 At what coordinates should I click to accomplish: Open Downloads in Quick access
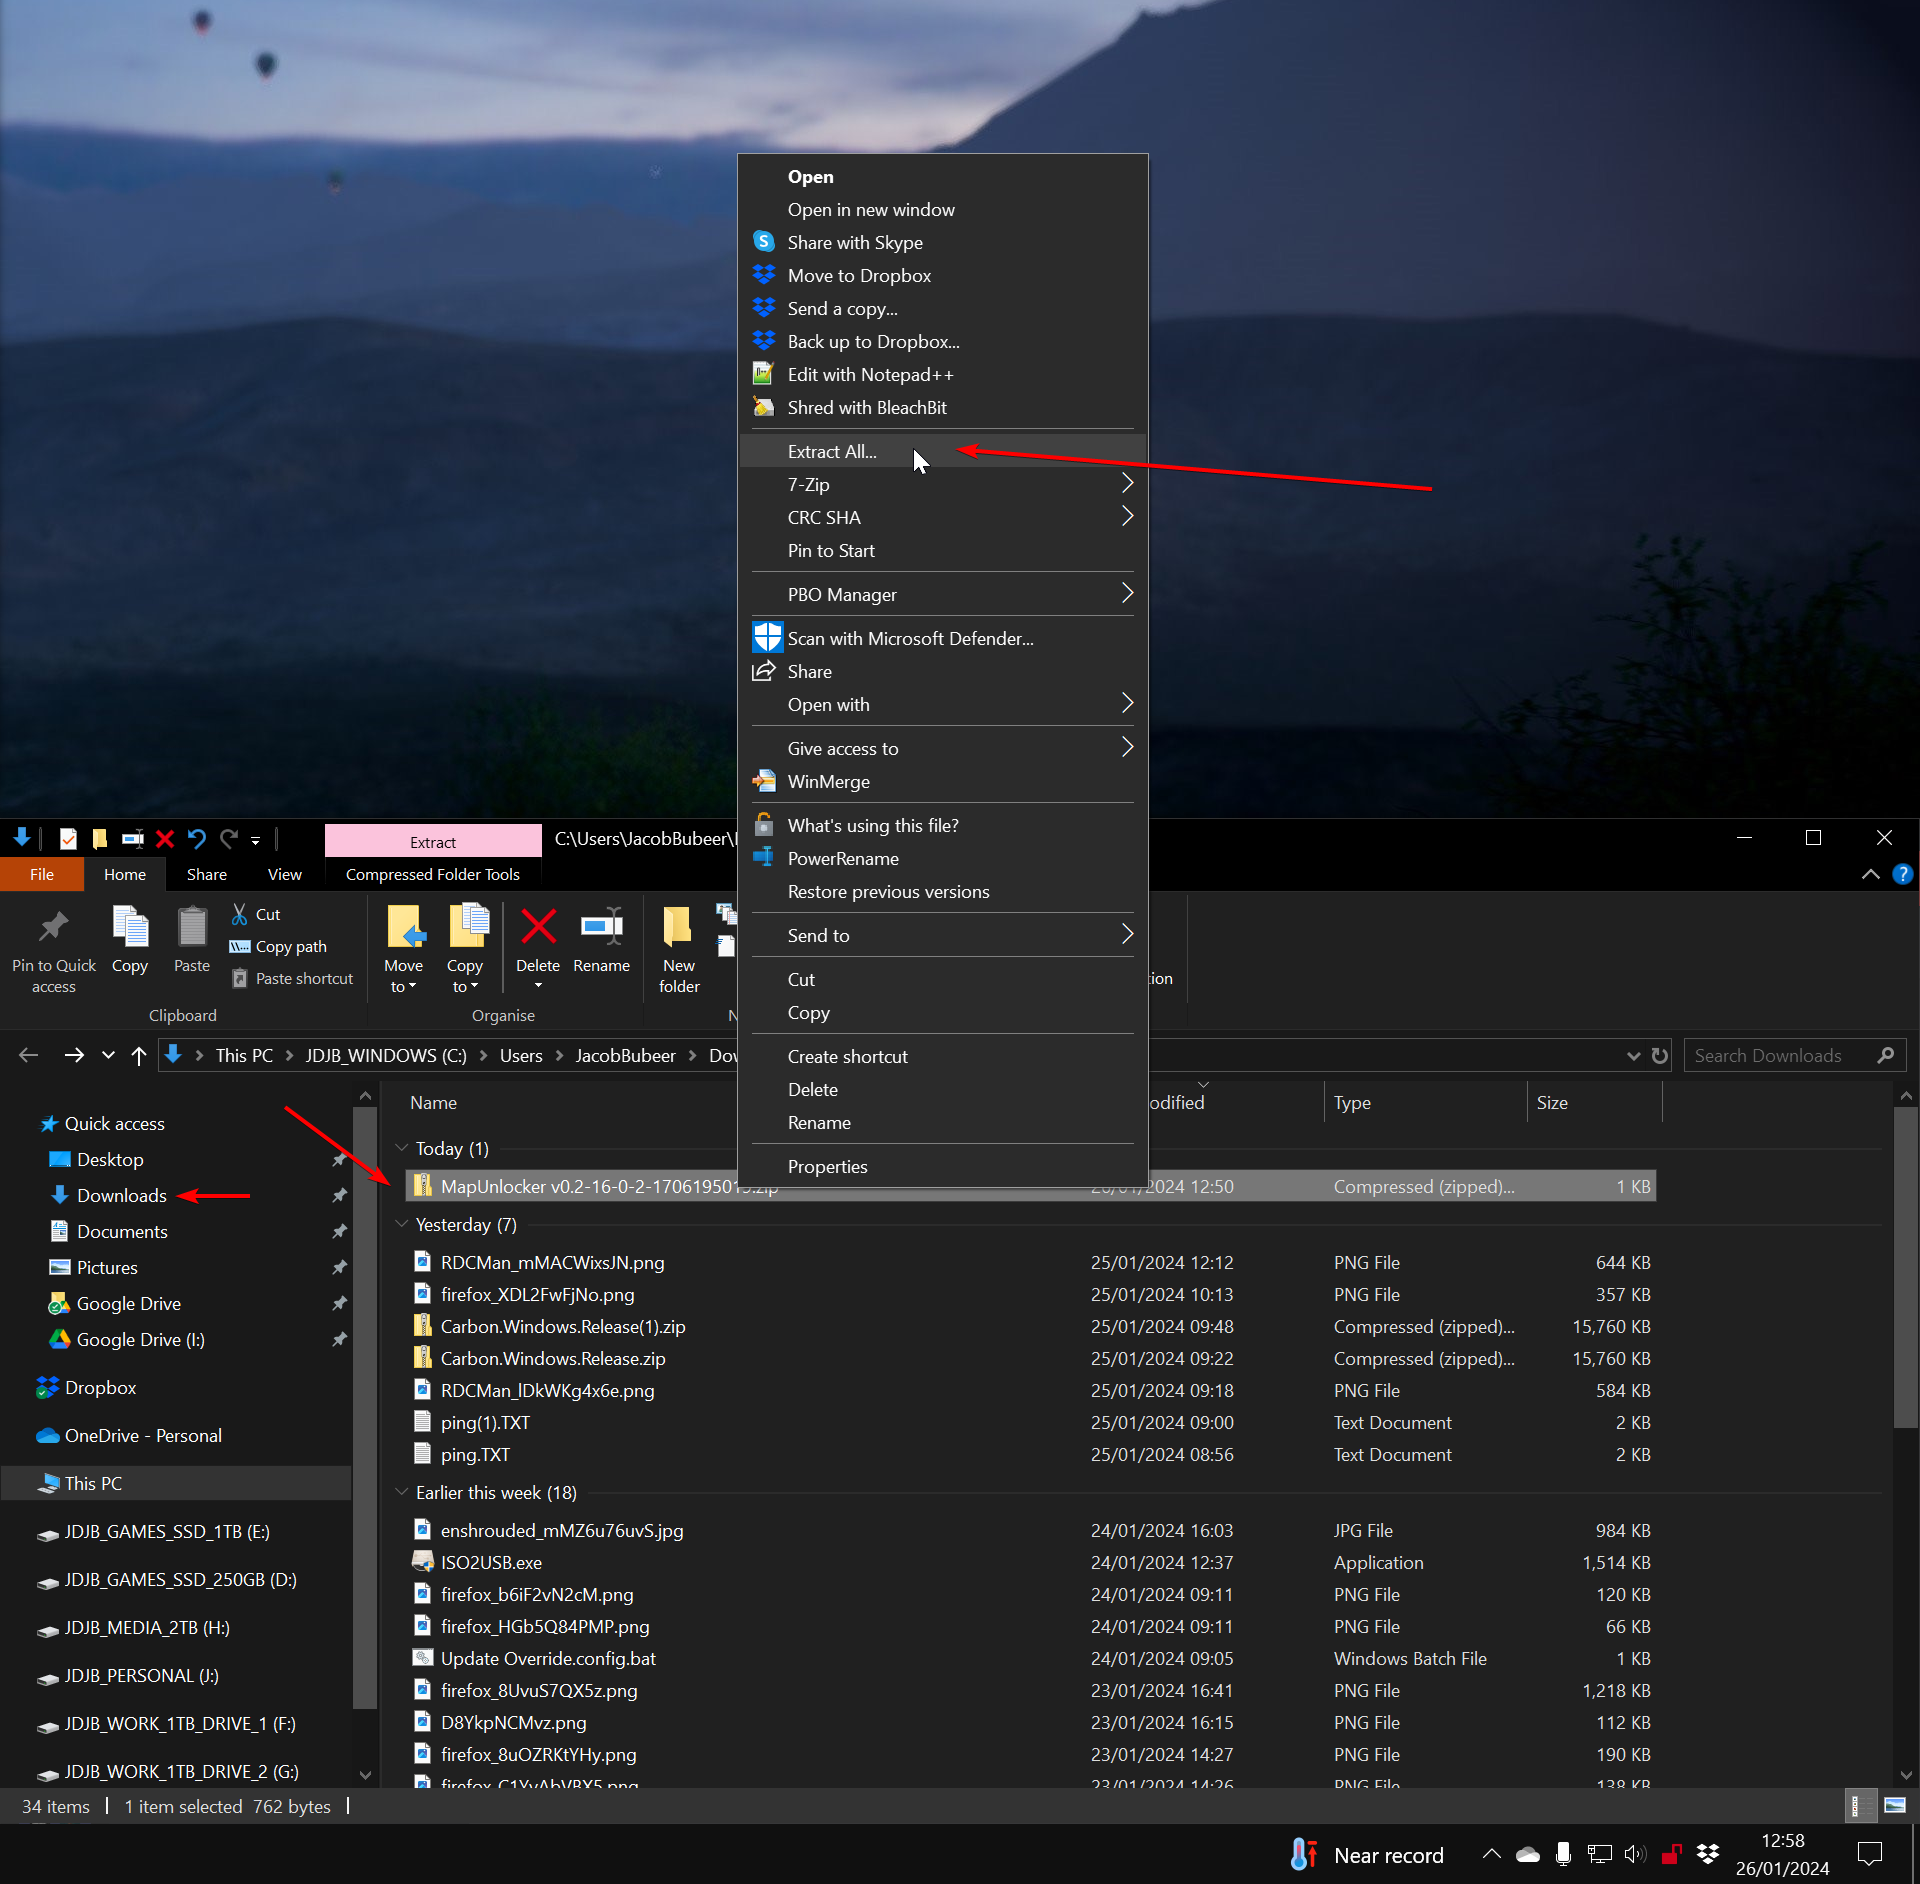[x=121, y=1195]
